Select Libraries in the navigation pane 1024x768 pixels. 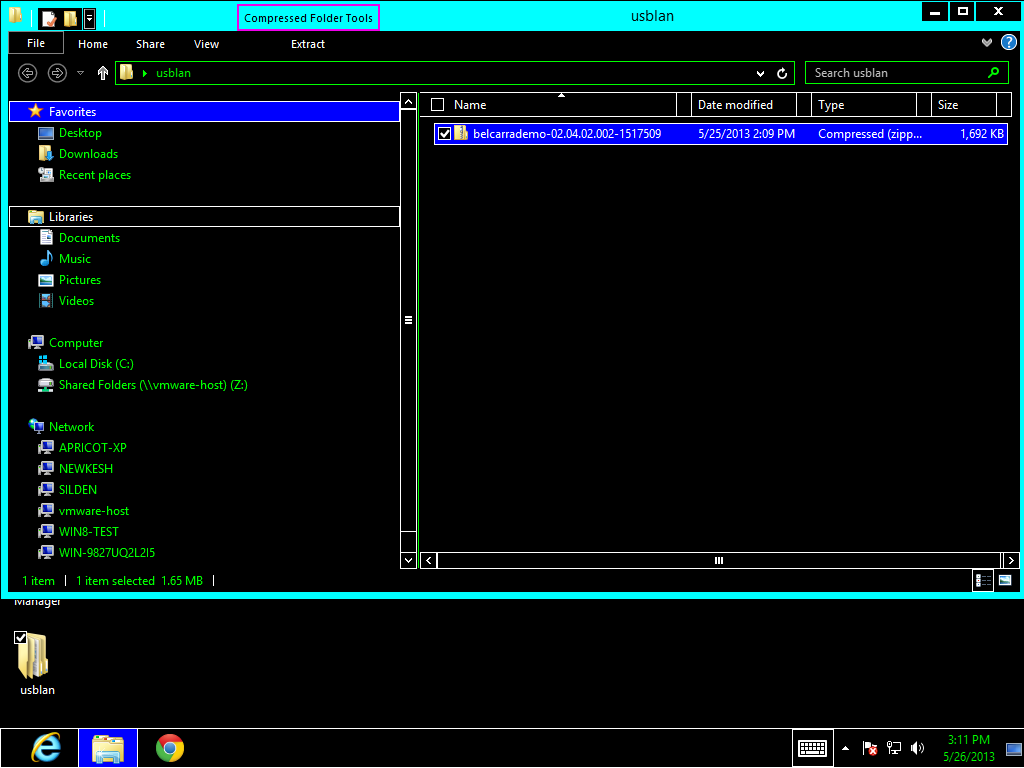click(204, 217)
